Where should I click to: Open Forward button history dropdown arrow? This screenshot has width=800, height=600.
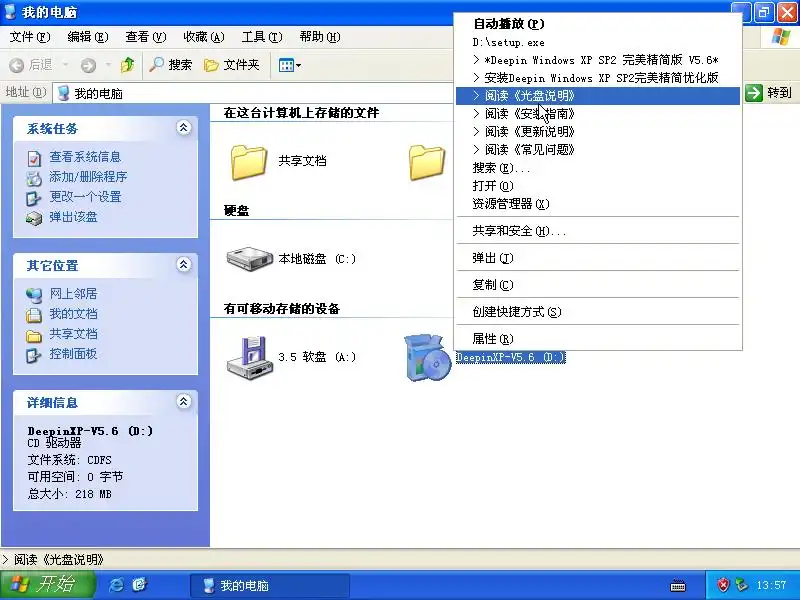pos(108,65)
